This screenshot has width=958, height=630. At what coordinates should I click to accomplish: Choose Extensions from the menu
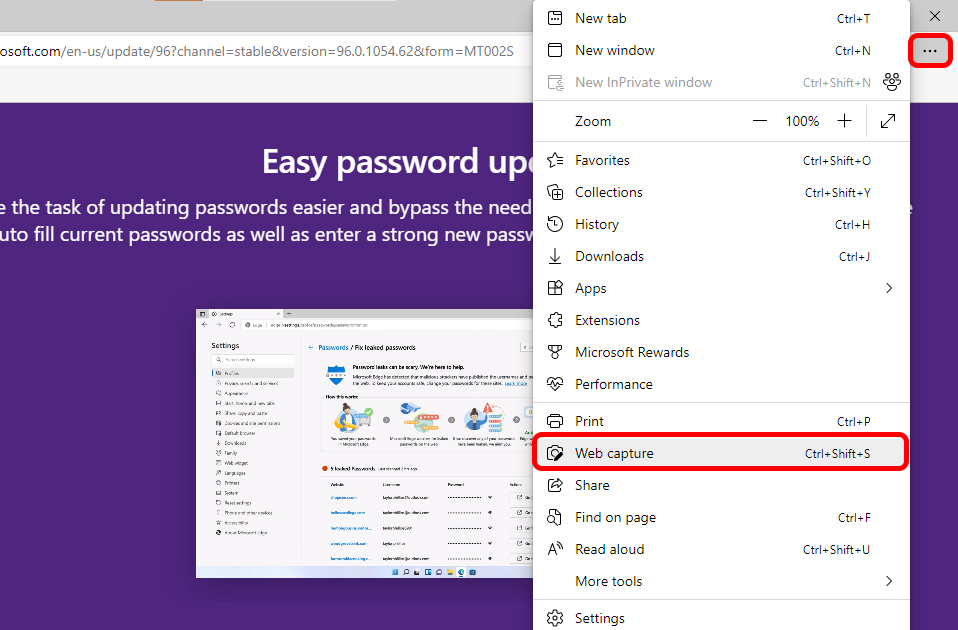point(721,320)
